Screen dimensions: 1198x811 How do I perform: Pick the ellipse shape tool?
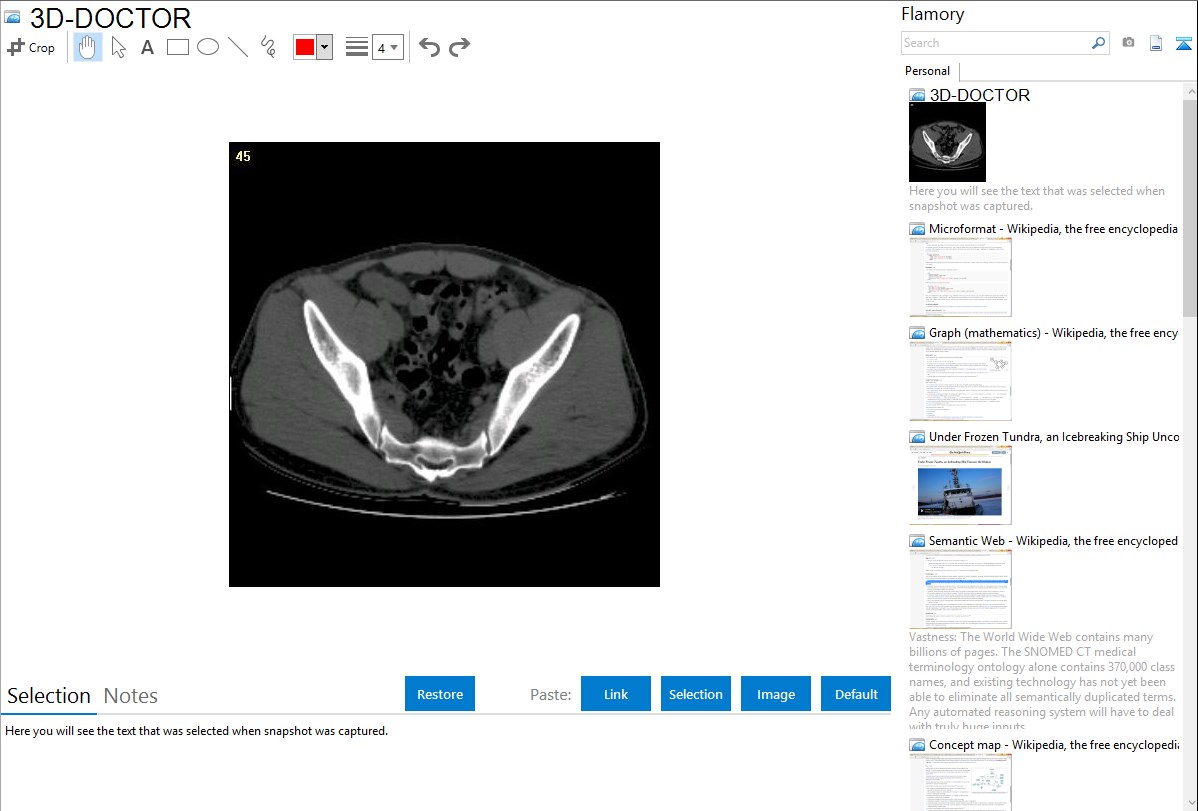[208, 47]
